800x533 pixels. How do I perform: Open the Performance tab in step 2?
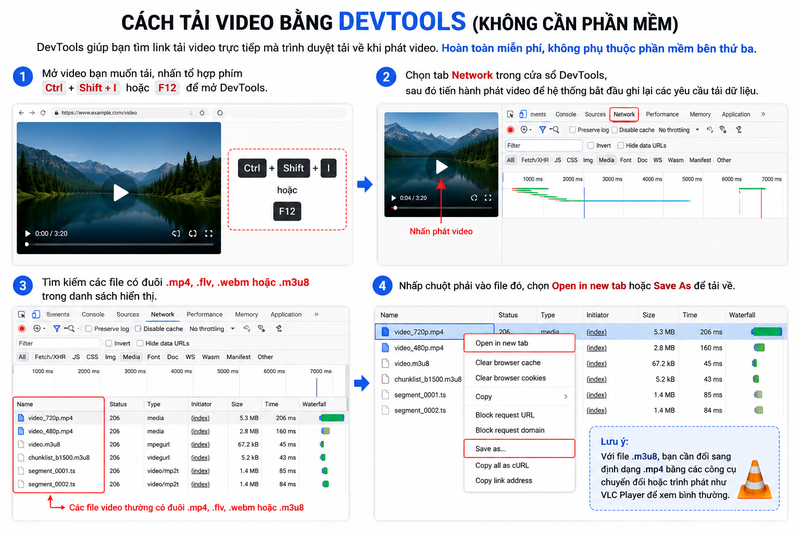point(662,114)
